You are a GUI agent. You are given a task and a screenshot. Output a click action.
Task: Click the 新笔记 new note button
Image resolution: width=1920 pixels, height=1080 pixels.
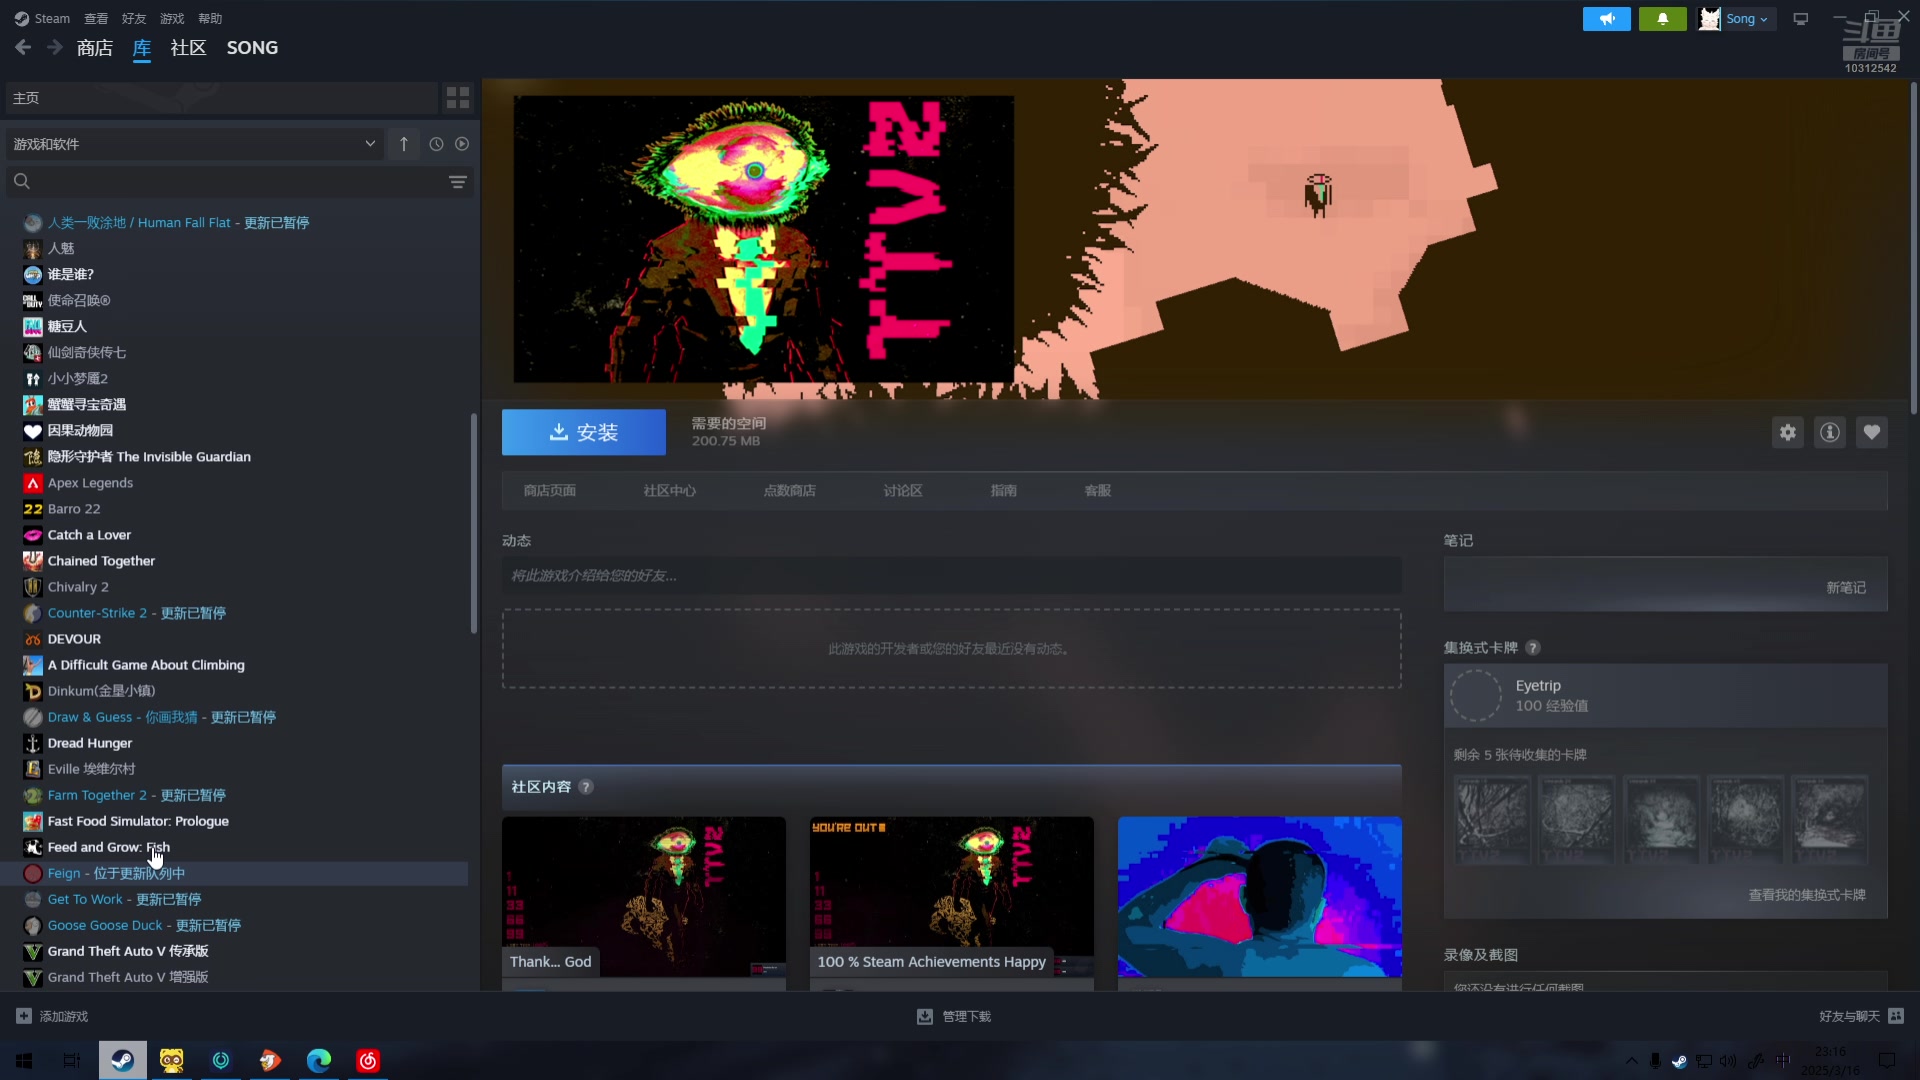[x=1846, y=588]
